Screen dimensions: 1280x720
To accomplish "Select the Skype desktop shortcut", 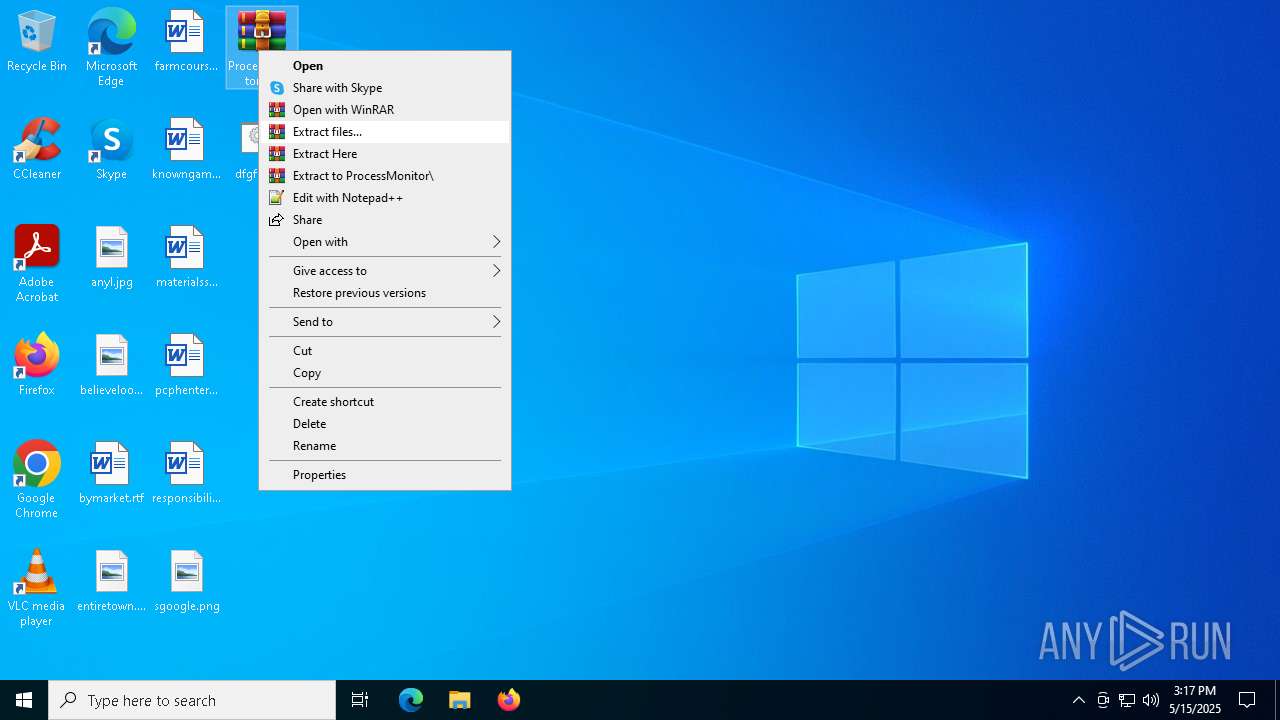I will point(111,150).
